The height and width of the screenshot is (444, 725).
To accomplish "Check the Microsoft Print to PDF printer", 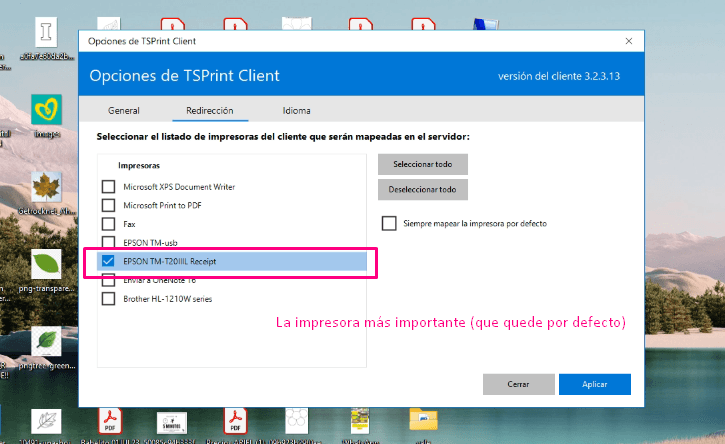I will (108, 205).
